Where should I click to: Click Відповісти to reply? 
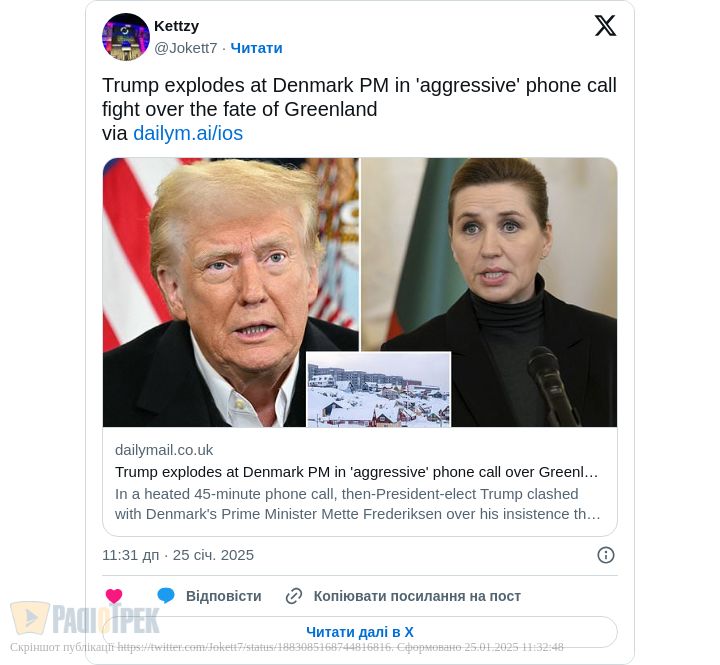coord(224,596)
